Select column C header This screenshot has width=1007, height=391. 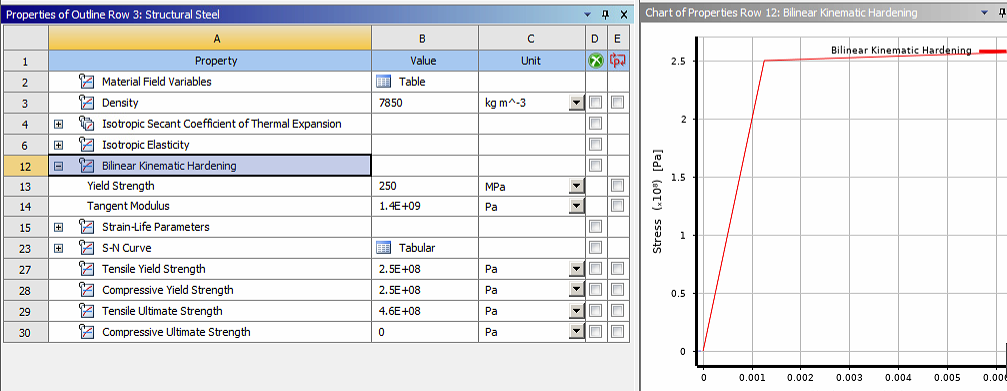tap(531, 39)
